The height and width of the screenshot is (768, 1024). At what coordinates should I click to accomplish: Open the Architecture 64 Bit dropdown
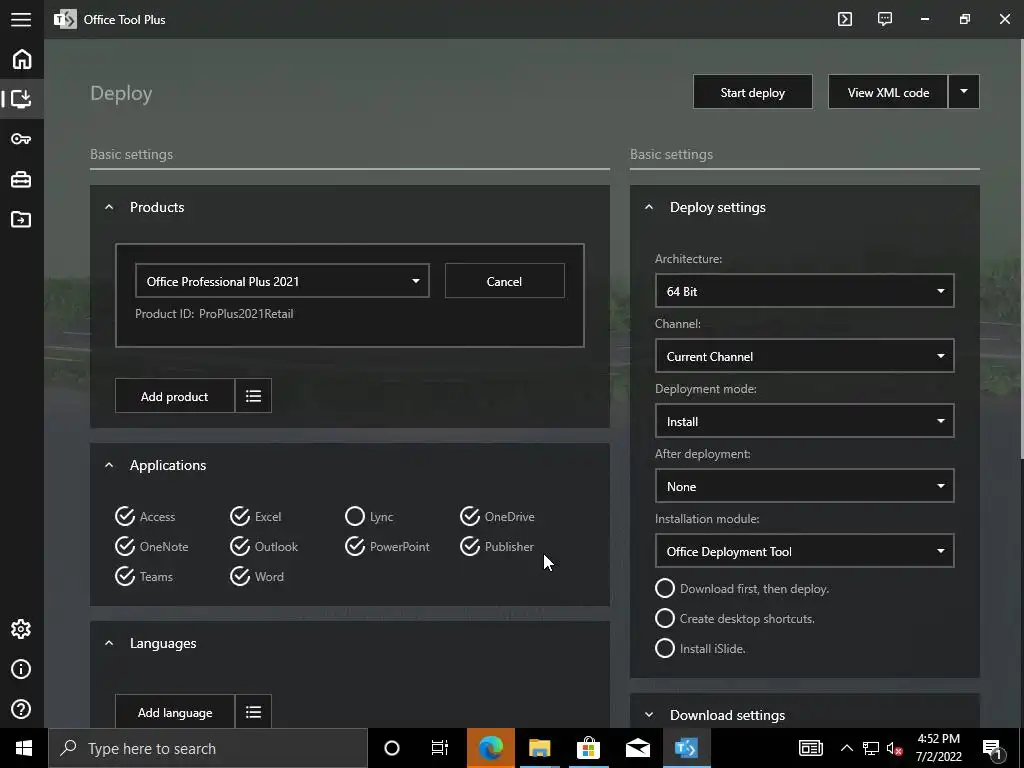click(805, 291)
